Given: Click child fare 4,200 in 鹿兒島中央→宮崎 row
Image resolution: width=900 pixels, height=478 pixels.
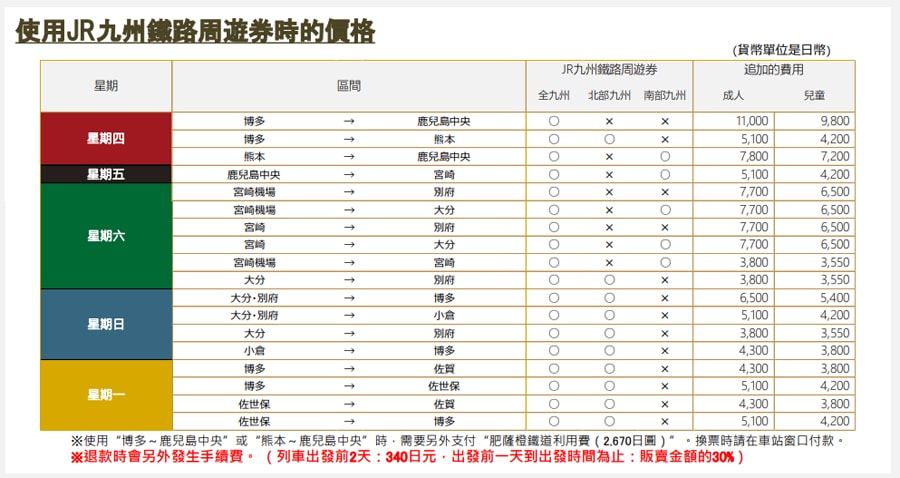Looking at the screenshot, I should pyautogui.click(x=835, y=174).
